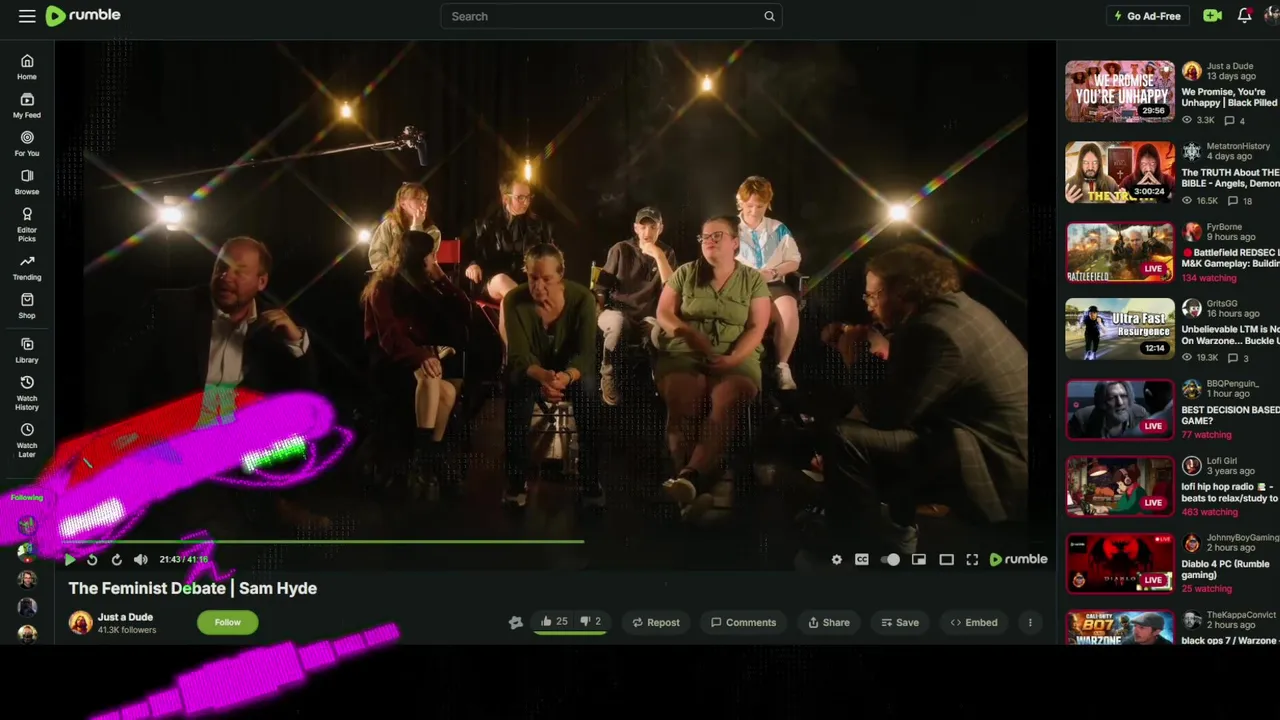This screenshot has height=720, width=1280.
Task: Click the TheKappaConvict channel name
Action: [x=1241, y=615]
